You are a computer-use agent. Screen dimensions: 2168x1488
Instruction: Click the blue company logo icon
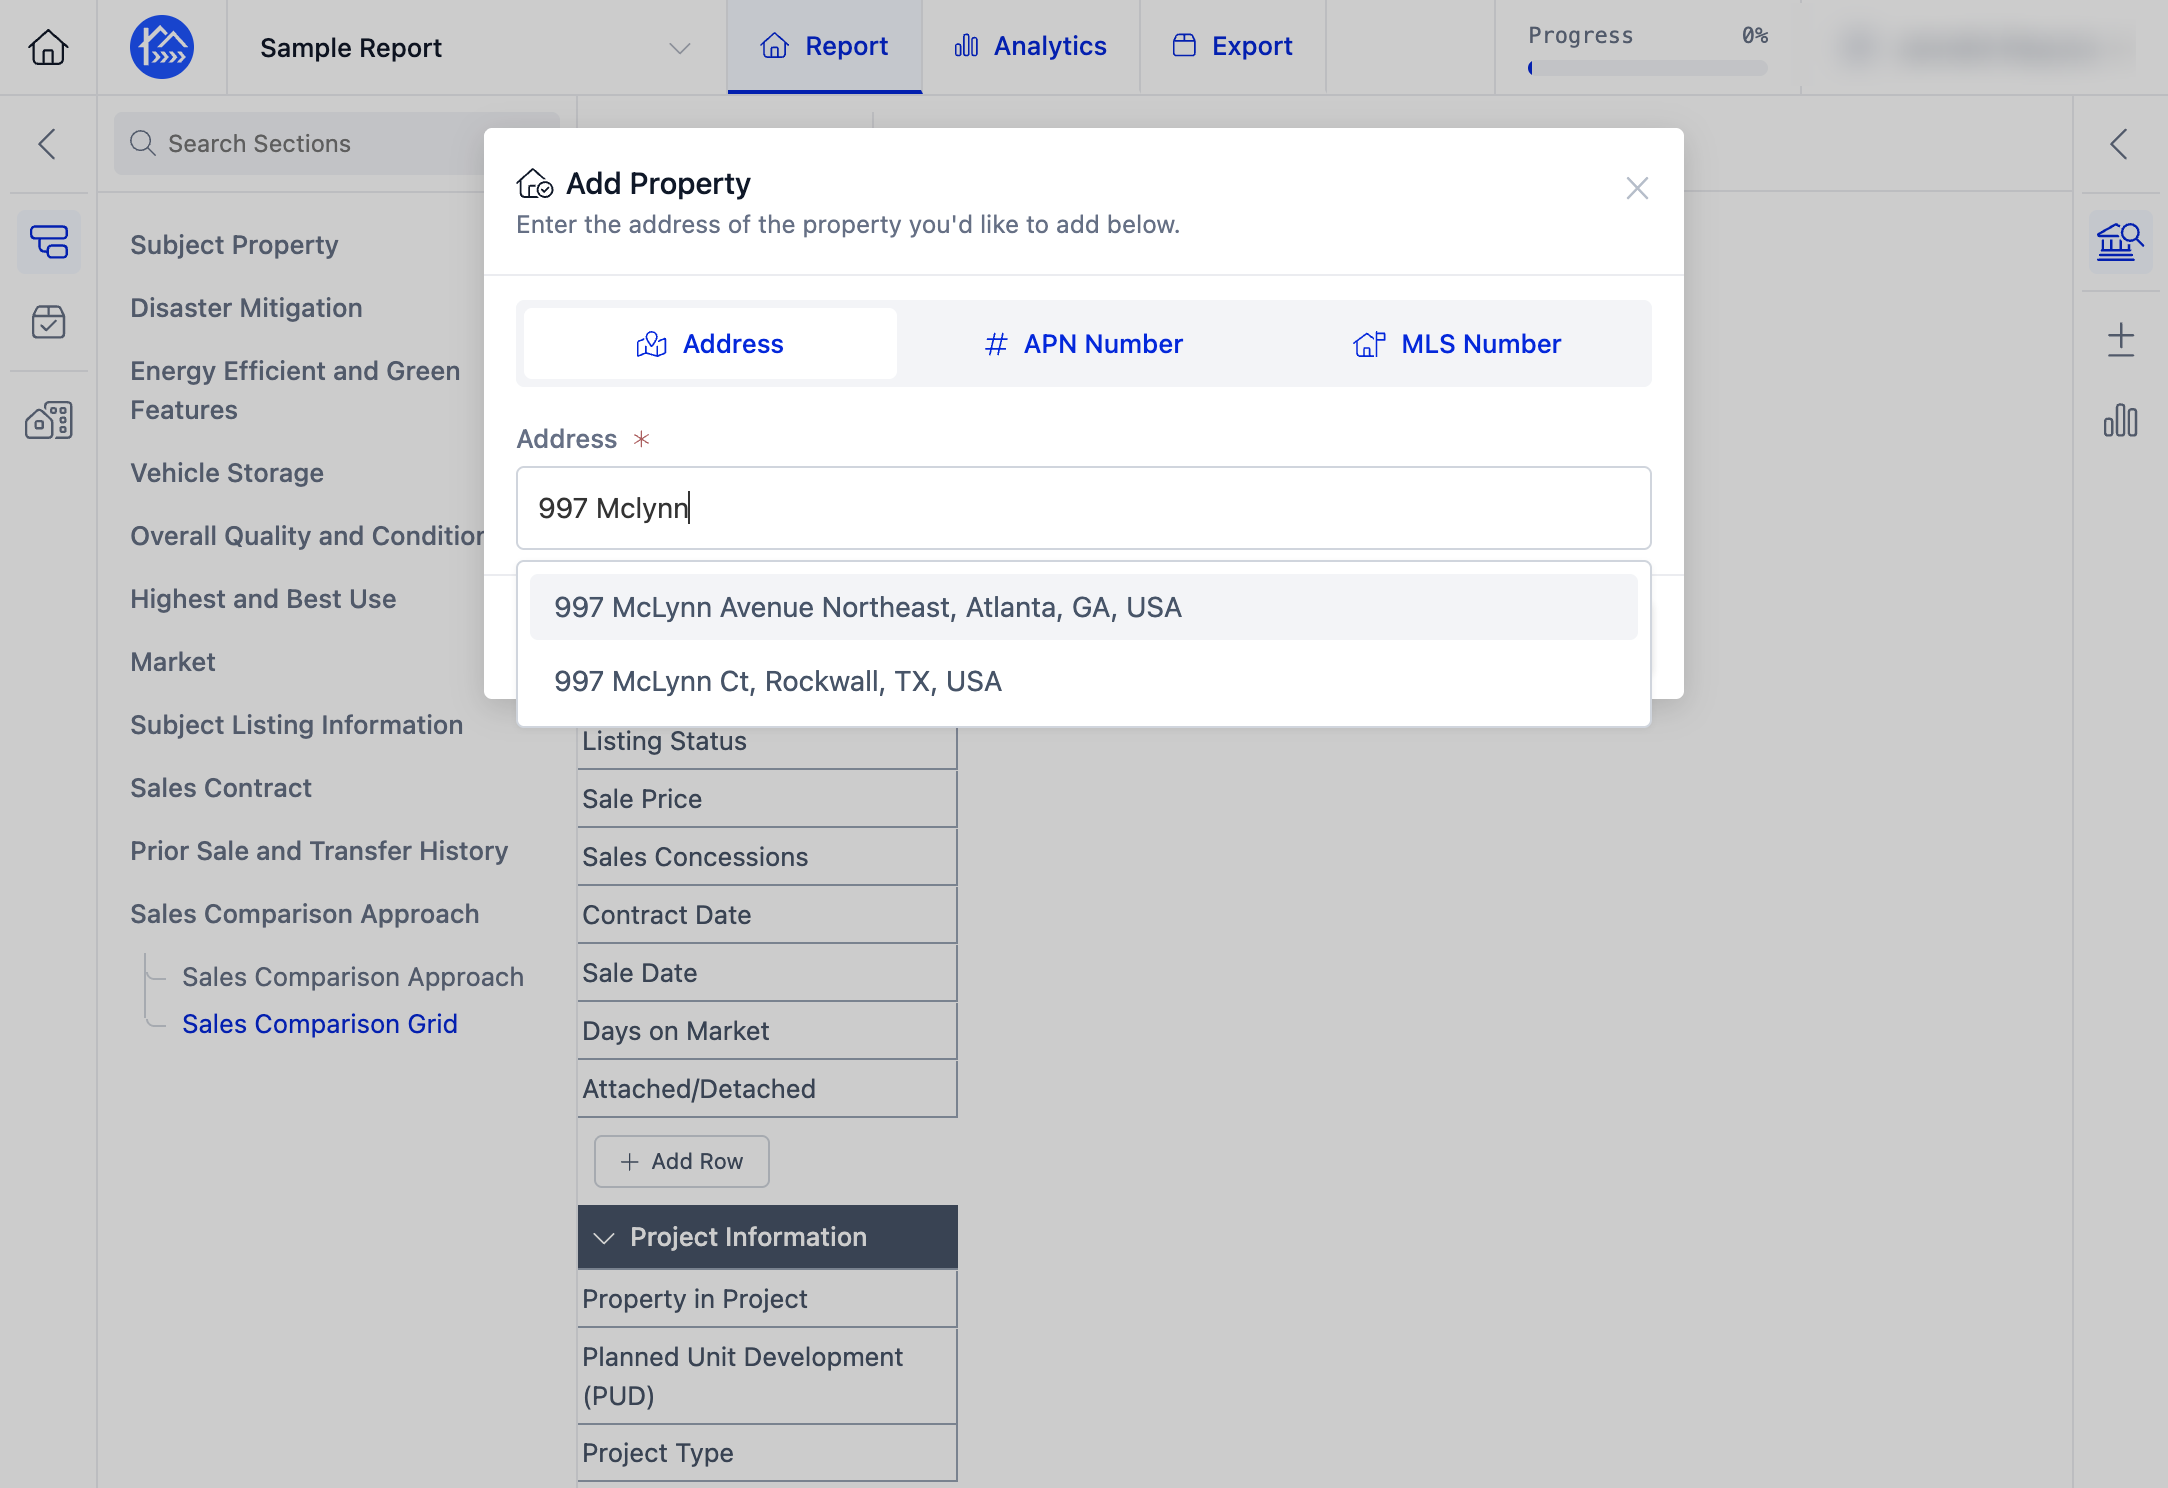pyautogui.click(x=162, y=47)
